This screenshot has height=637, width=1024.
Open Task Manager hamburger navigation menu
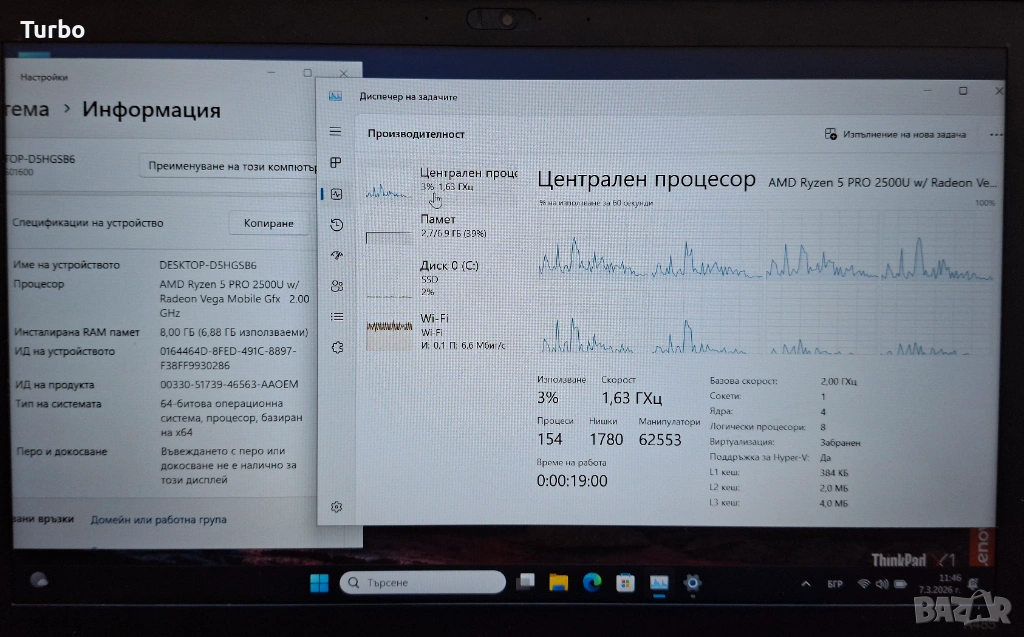(336, 132)
